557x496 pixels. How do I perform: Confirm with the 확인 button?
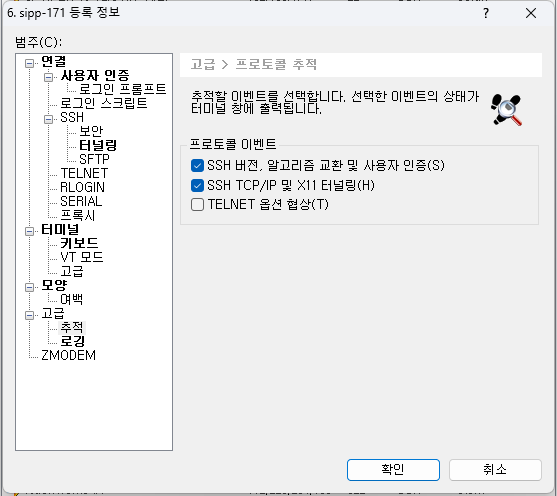click(393, 470)
